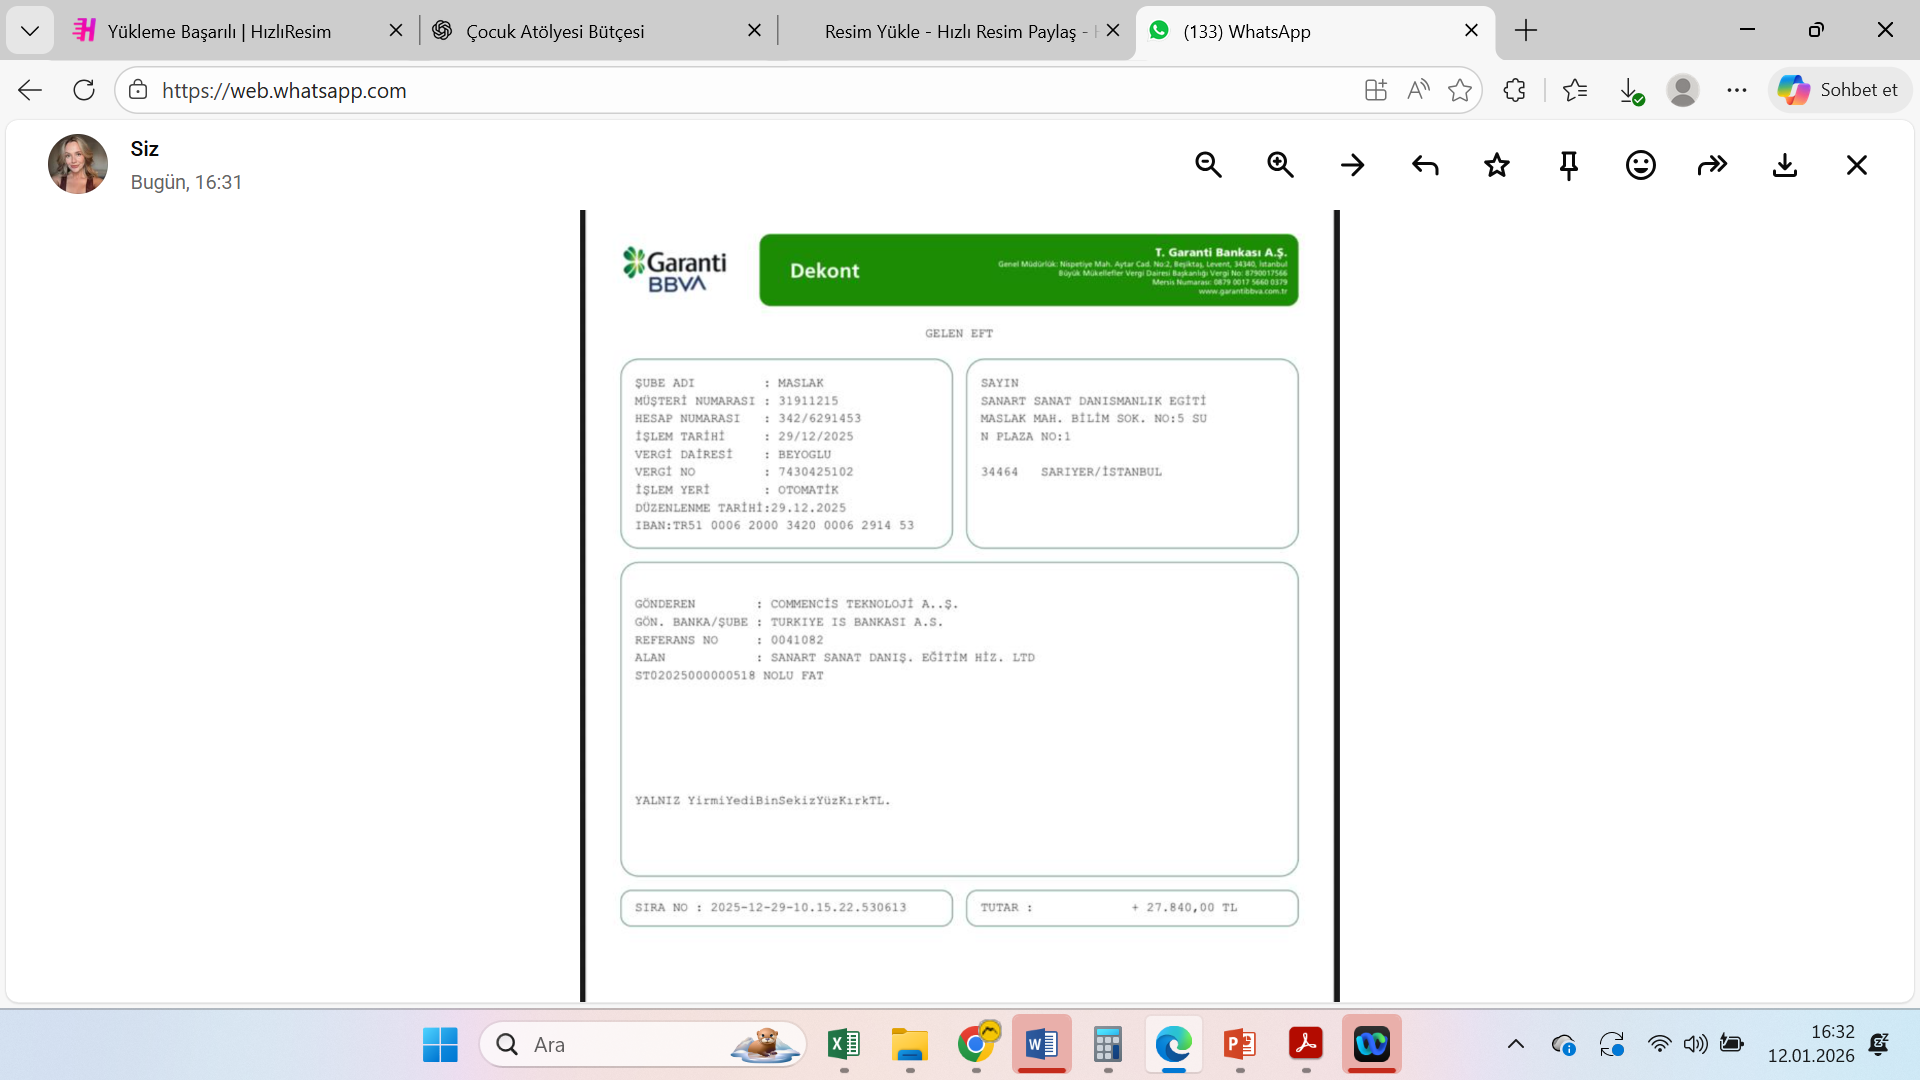Open the clock and calendar flyout

tap(1811, 1044)
